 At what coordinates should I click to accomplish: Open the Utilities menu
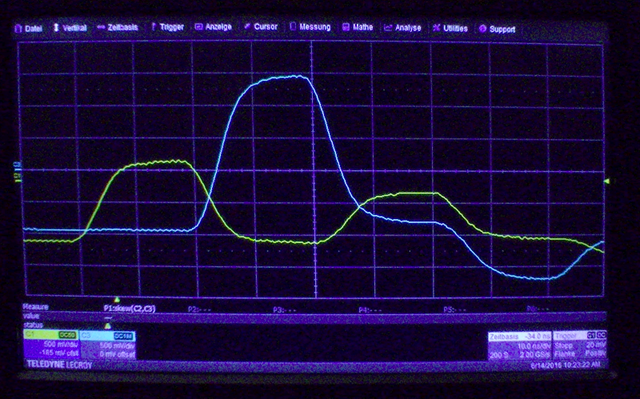click(x=450, y=28)
